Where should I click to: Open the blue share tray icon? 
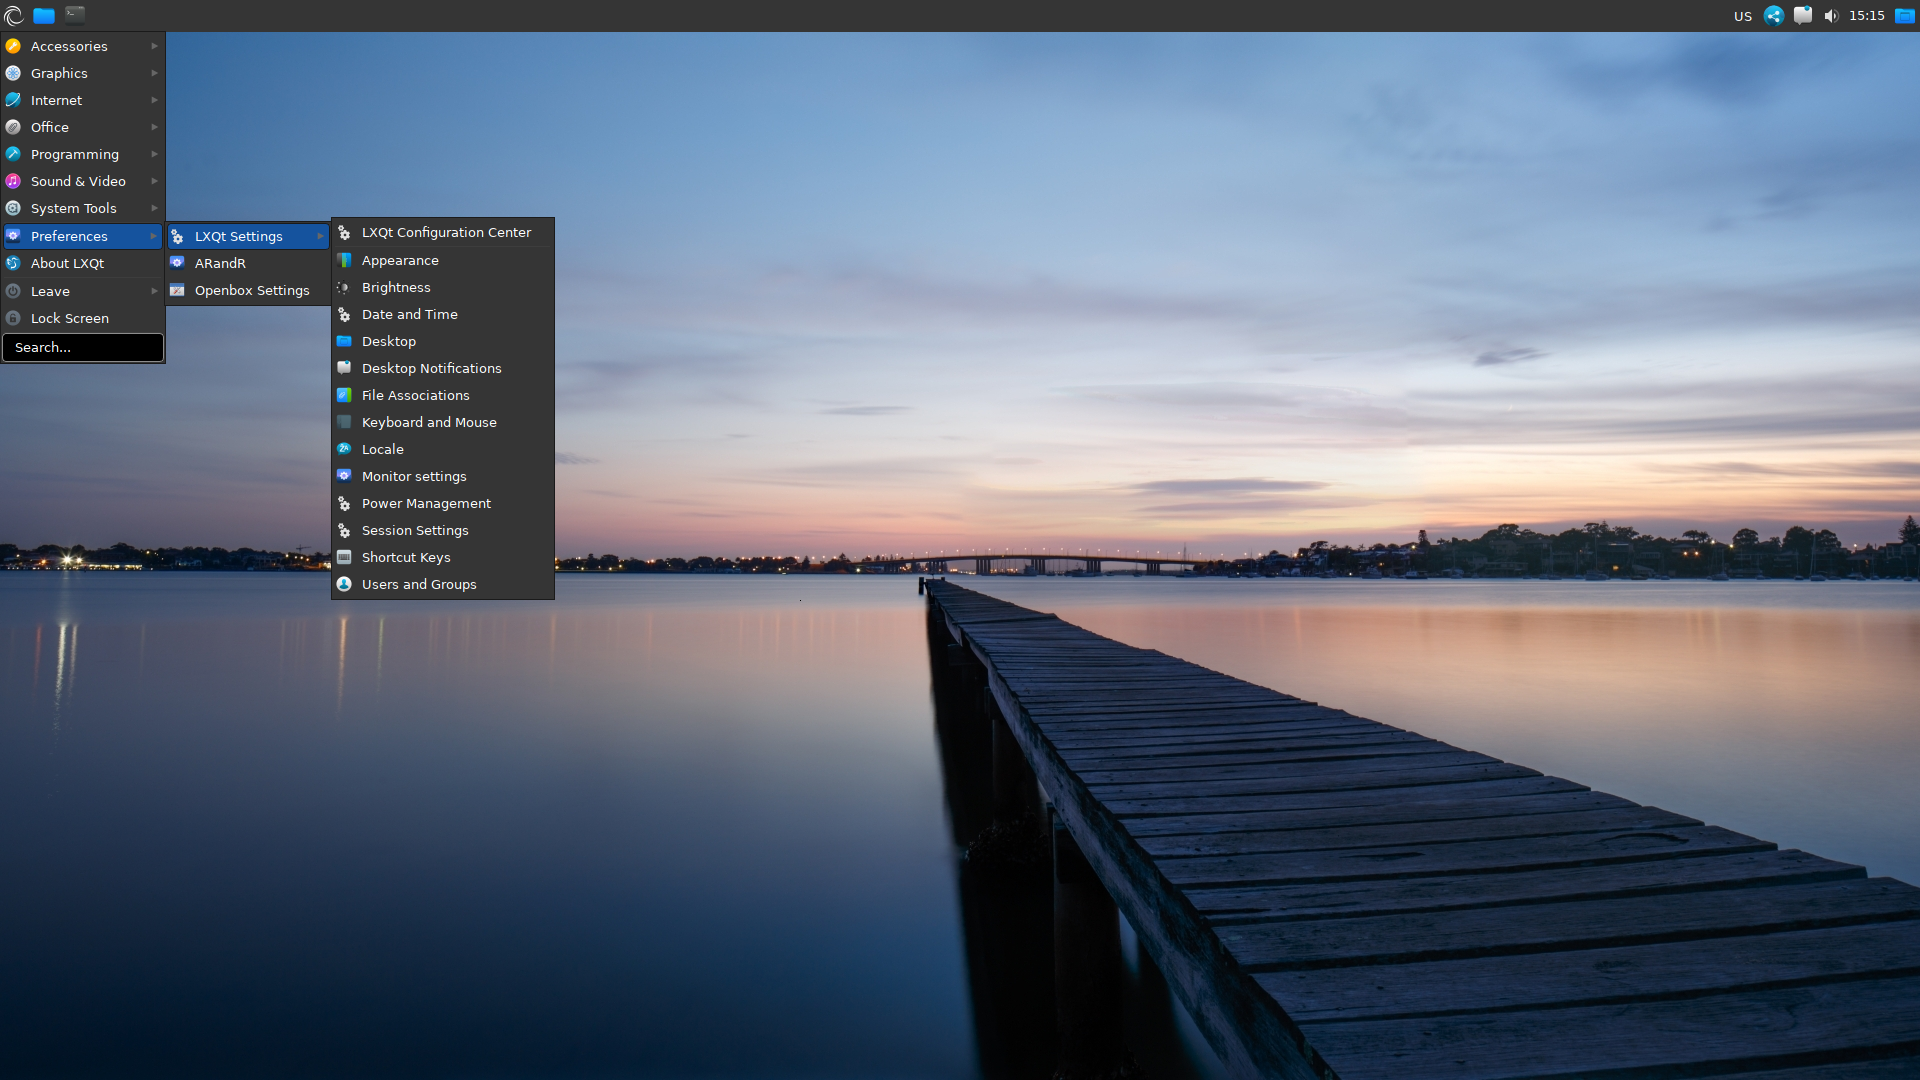point(1773,15)
